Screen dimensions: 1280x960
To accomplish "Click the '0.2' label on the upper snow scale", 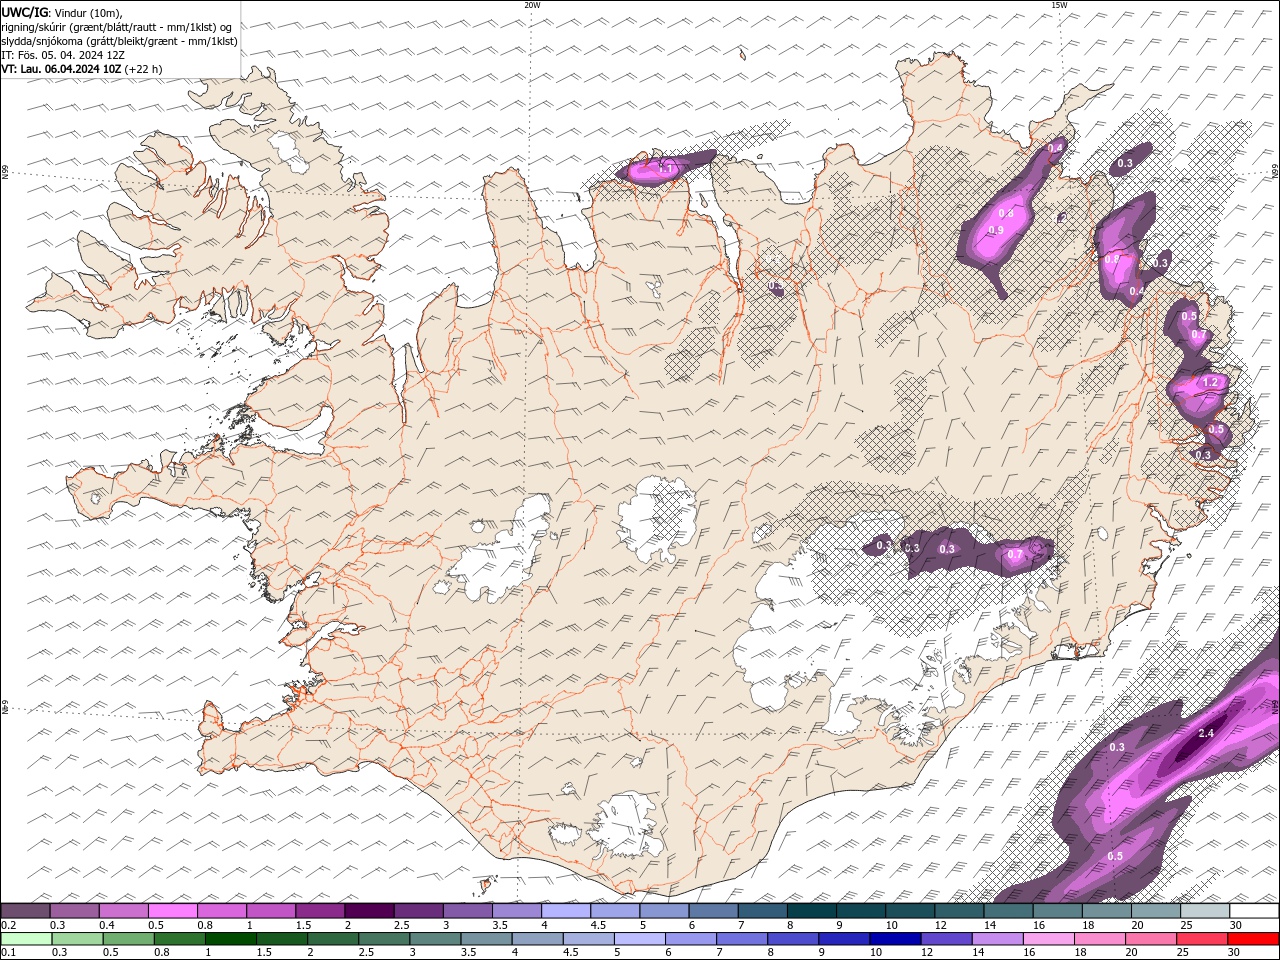I will [9, 926].
